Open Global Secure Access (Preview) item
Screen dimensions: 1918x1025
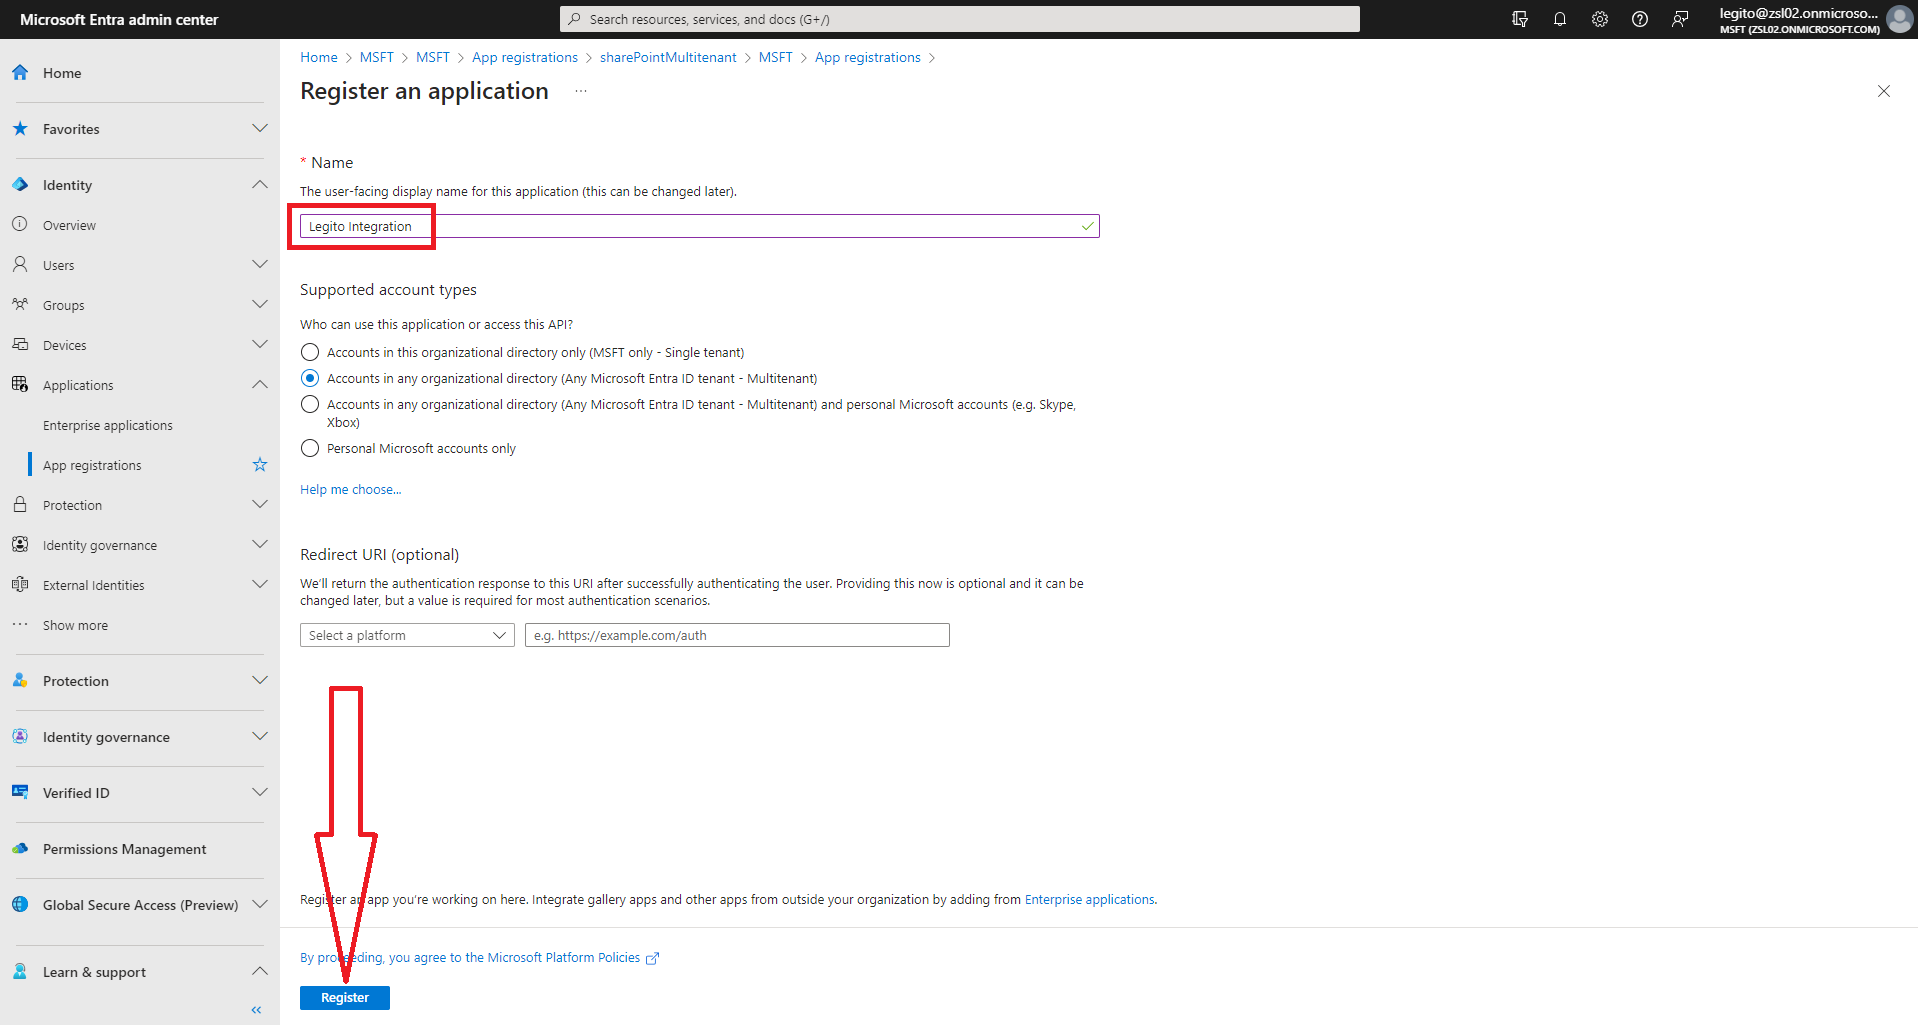pyautogui.click(x=140, y=905)
